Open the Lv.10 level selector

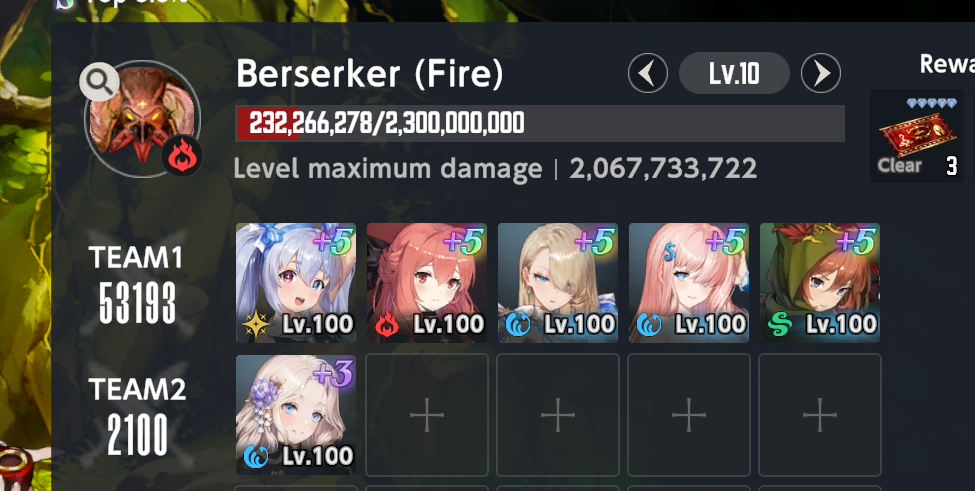point(734,73)
